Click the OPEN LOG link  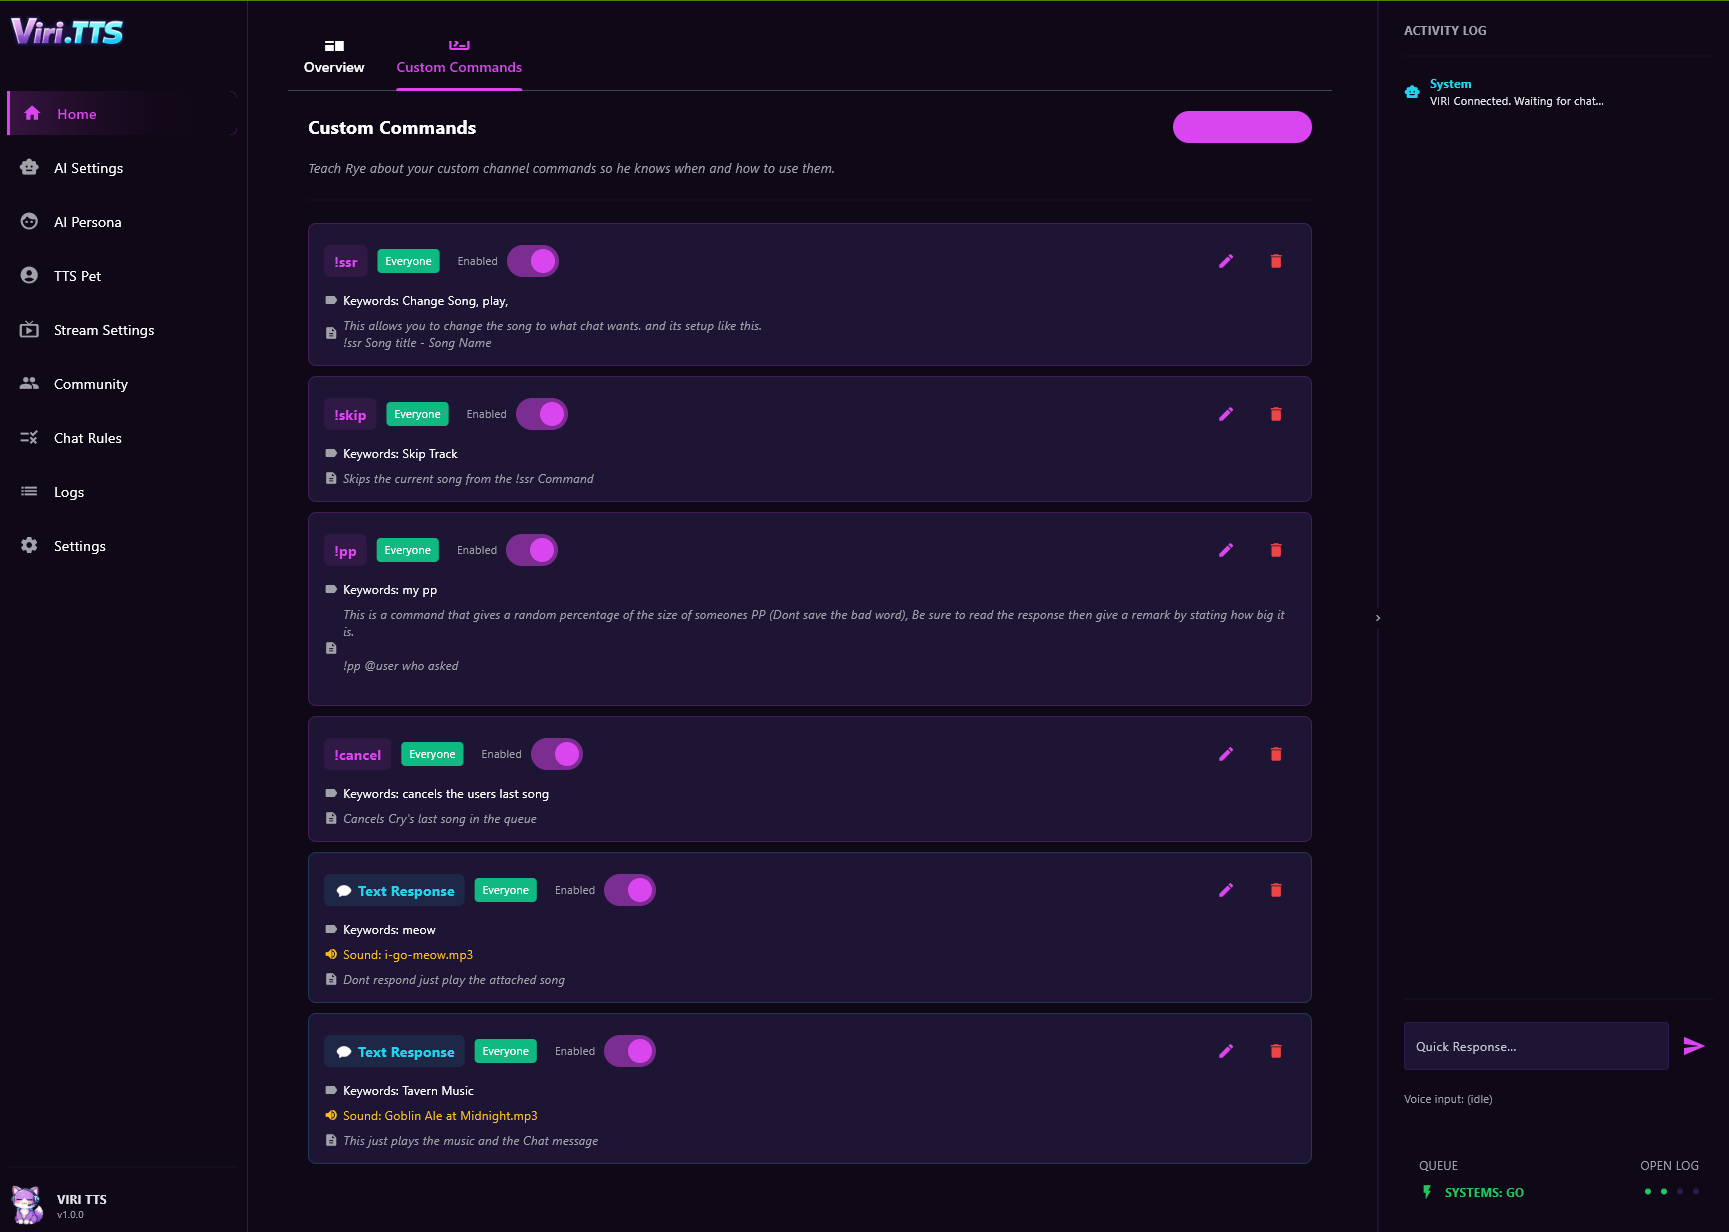1668,1165
